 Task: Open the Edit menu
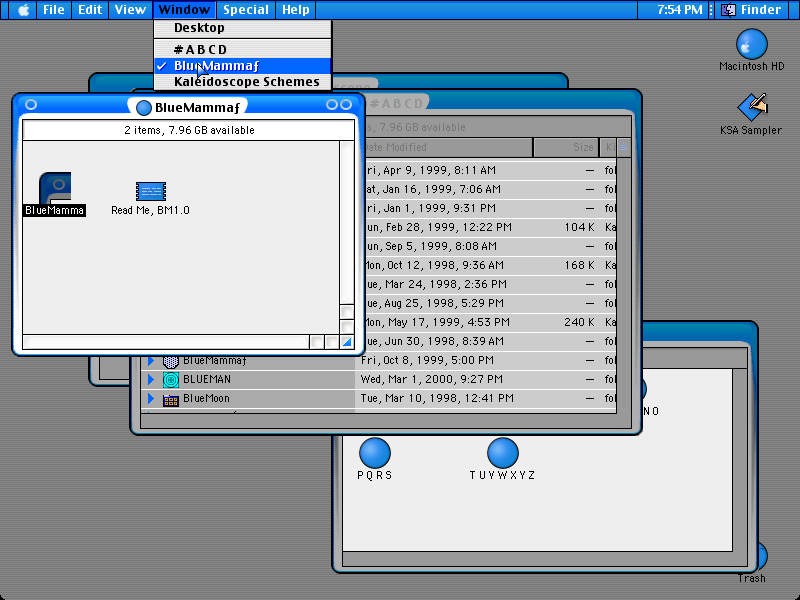pos(90,10)
